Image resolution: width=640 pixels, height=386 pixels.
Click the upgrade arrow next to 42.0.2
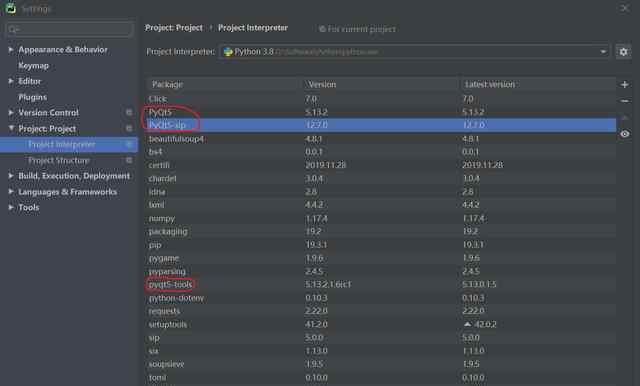(467, 324)
